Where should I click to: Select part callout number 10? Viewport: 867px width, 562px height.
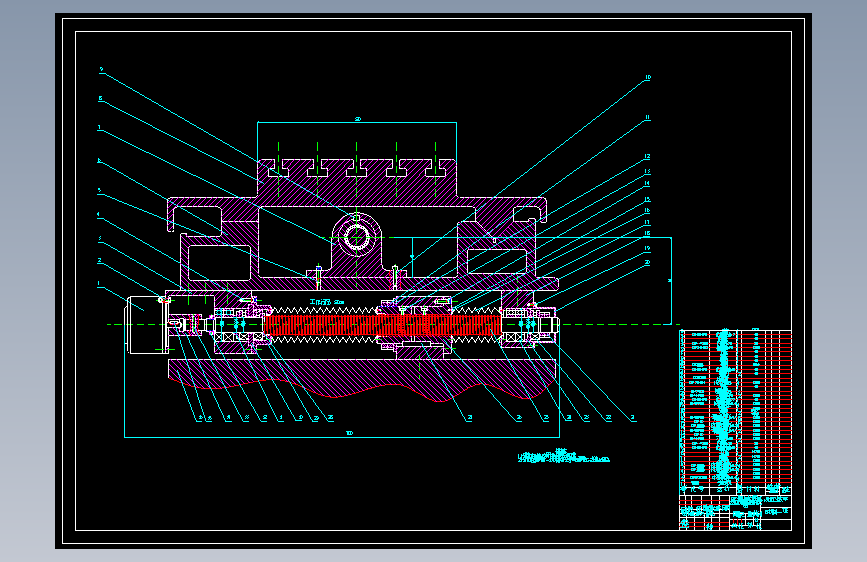pyautogui.click(x=647, y=77)
